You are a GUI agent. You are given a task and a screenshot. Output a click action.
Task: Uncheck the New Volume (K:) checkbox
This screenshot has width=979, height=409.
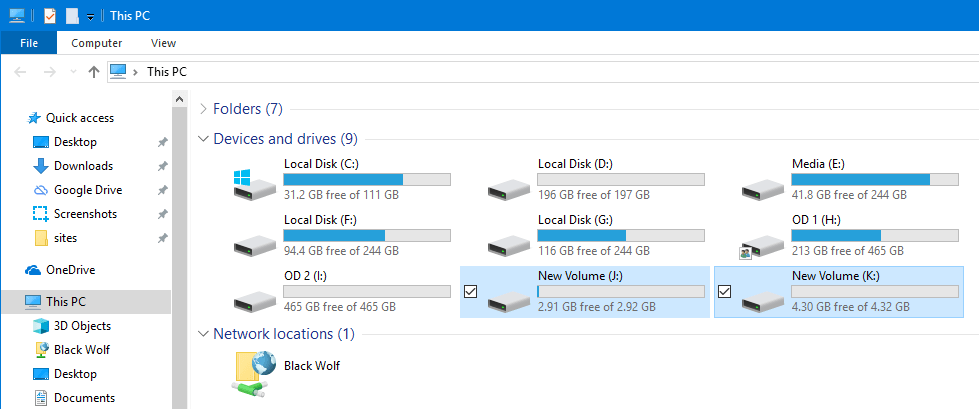pyautogui.click(x=725, y=291)
